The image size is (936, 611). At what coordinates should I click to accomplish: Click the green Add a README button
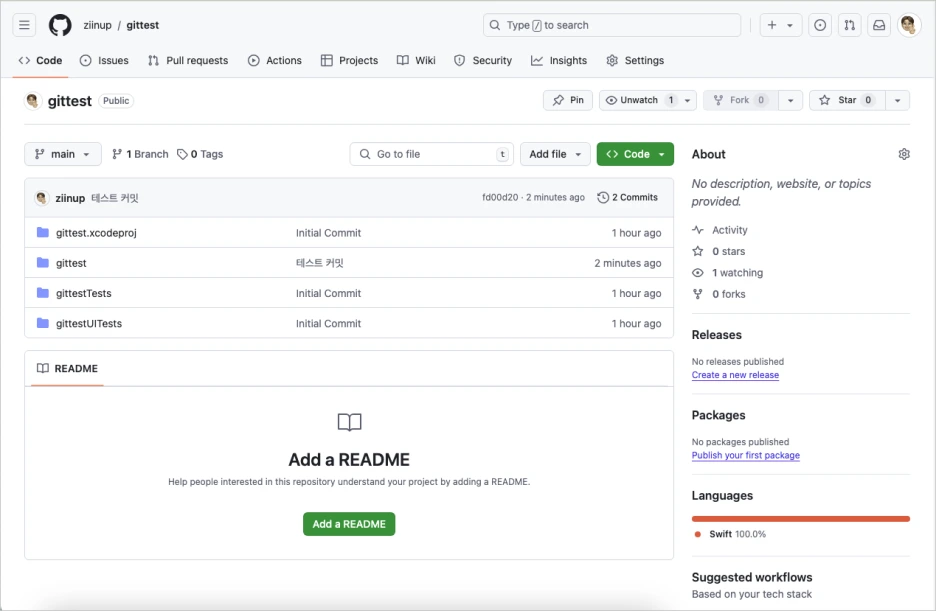point(349,524)
